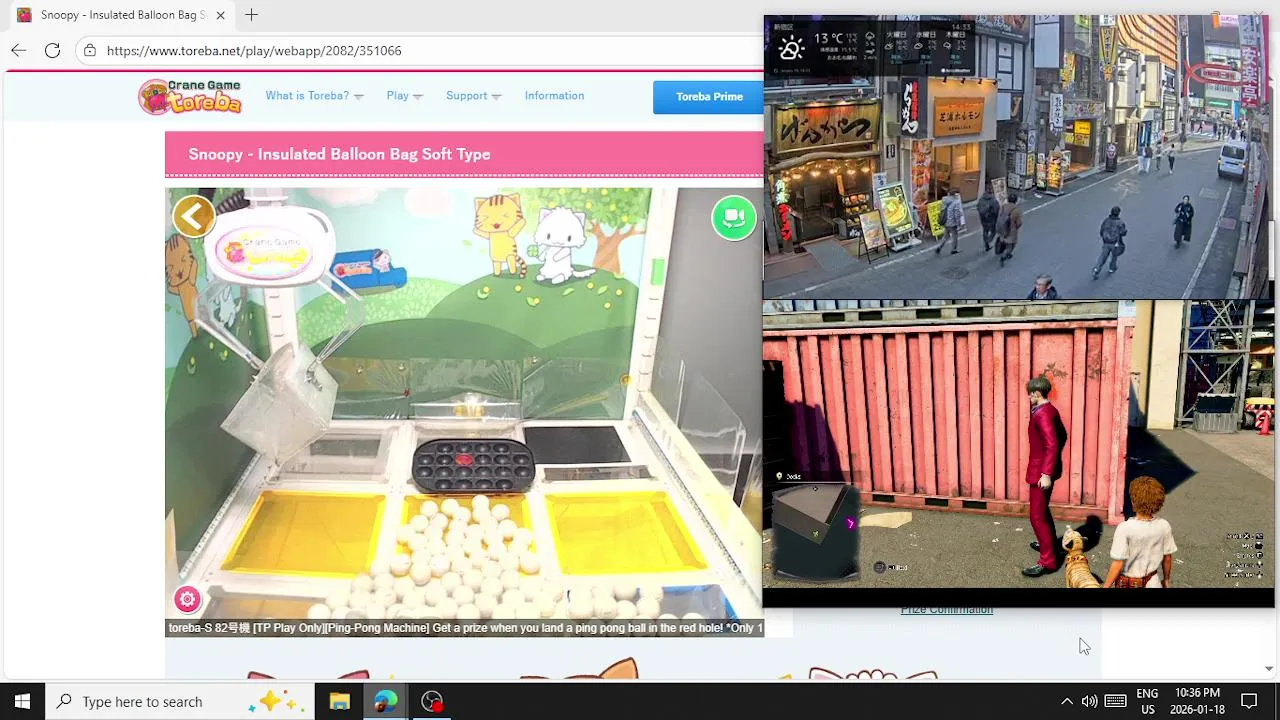The width and height of the screenshot is (1280, 720).
Task: Switch ENG US input language
Action: coord(1147,701)
